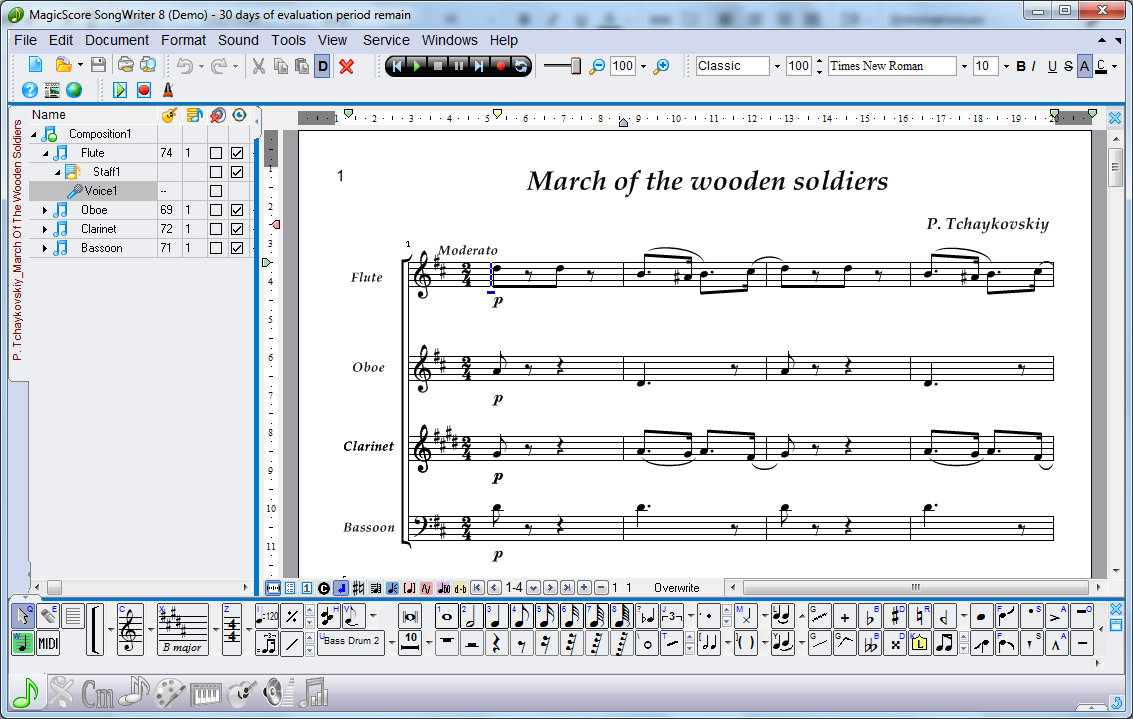Open the Times New Roman font dropdown
The width and height of the screenshot is (1133, 719).
(x=964, y=66)
